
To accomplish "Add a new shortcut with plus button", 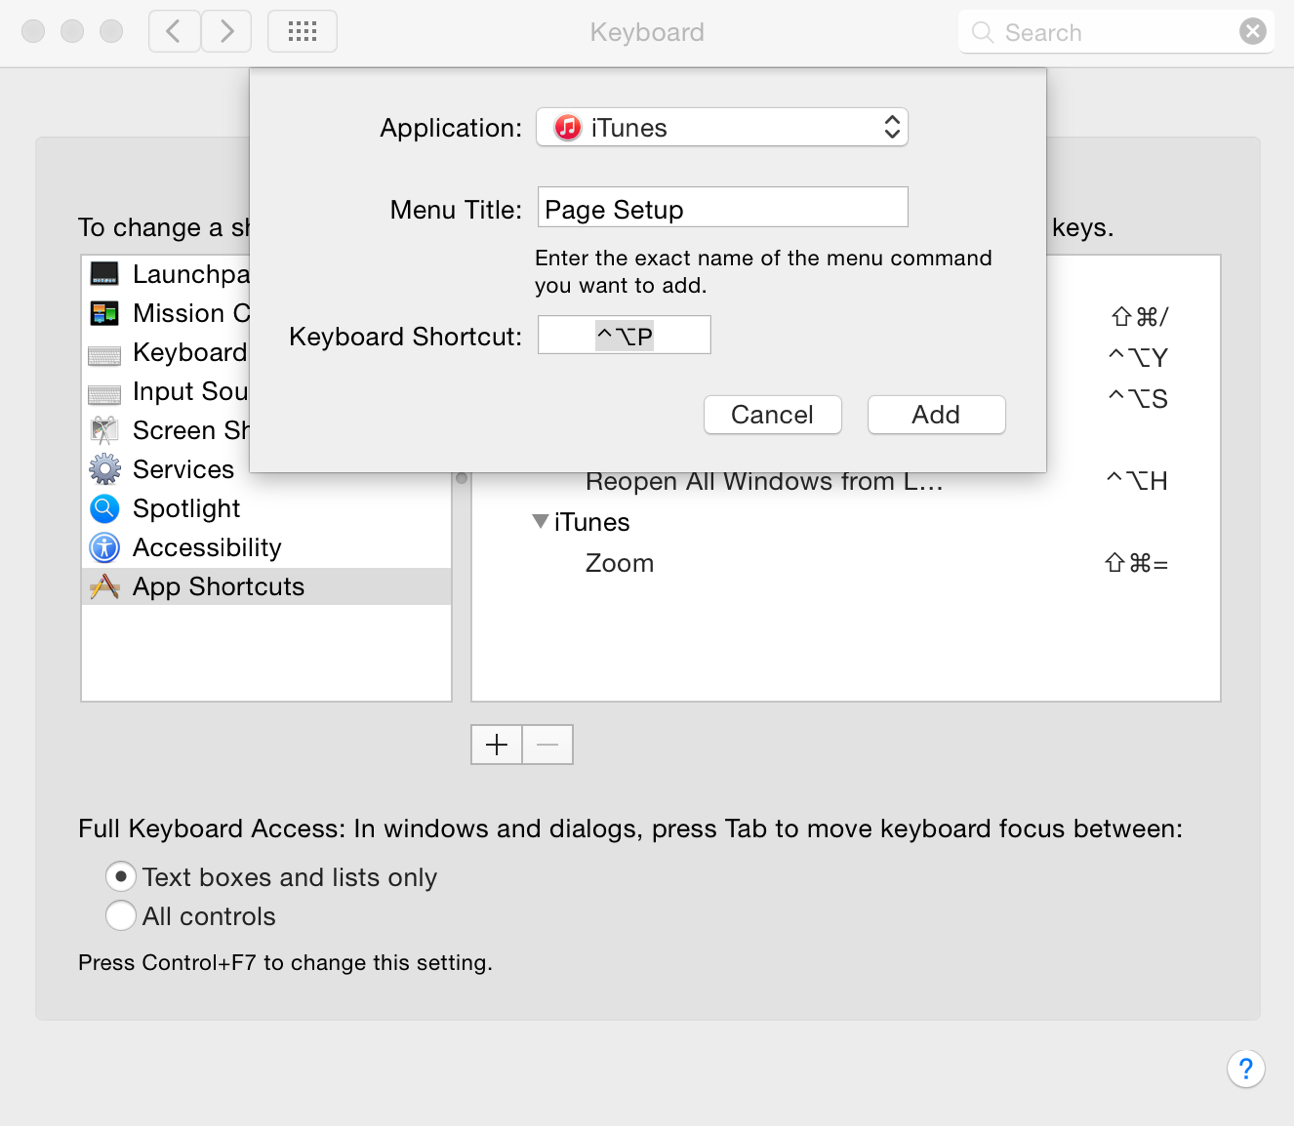I will (496, 744).
